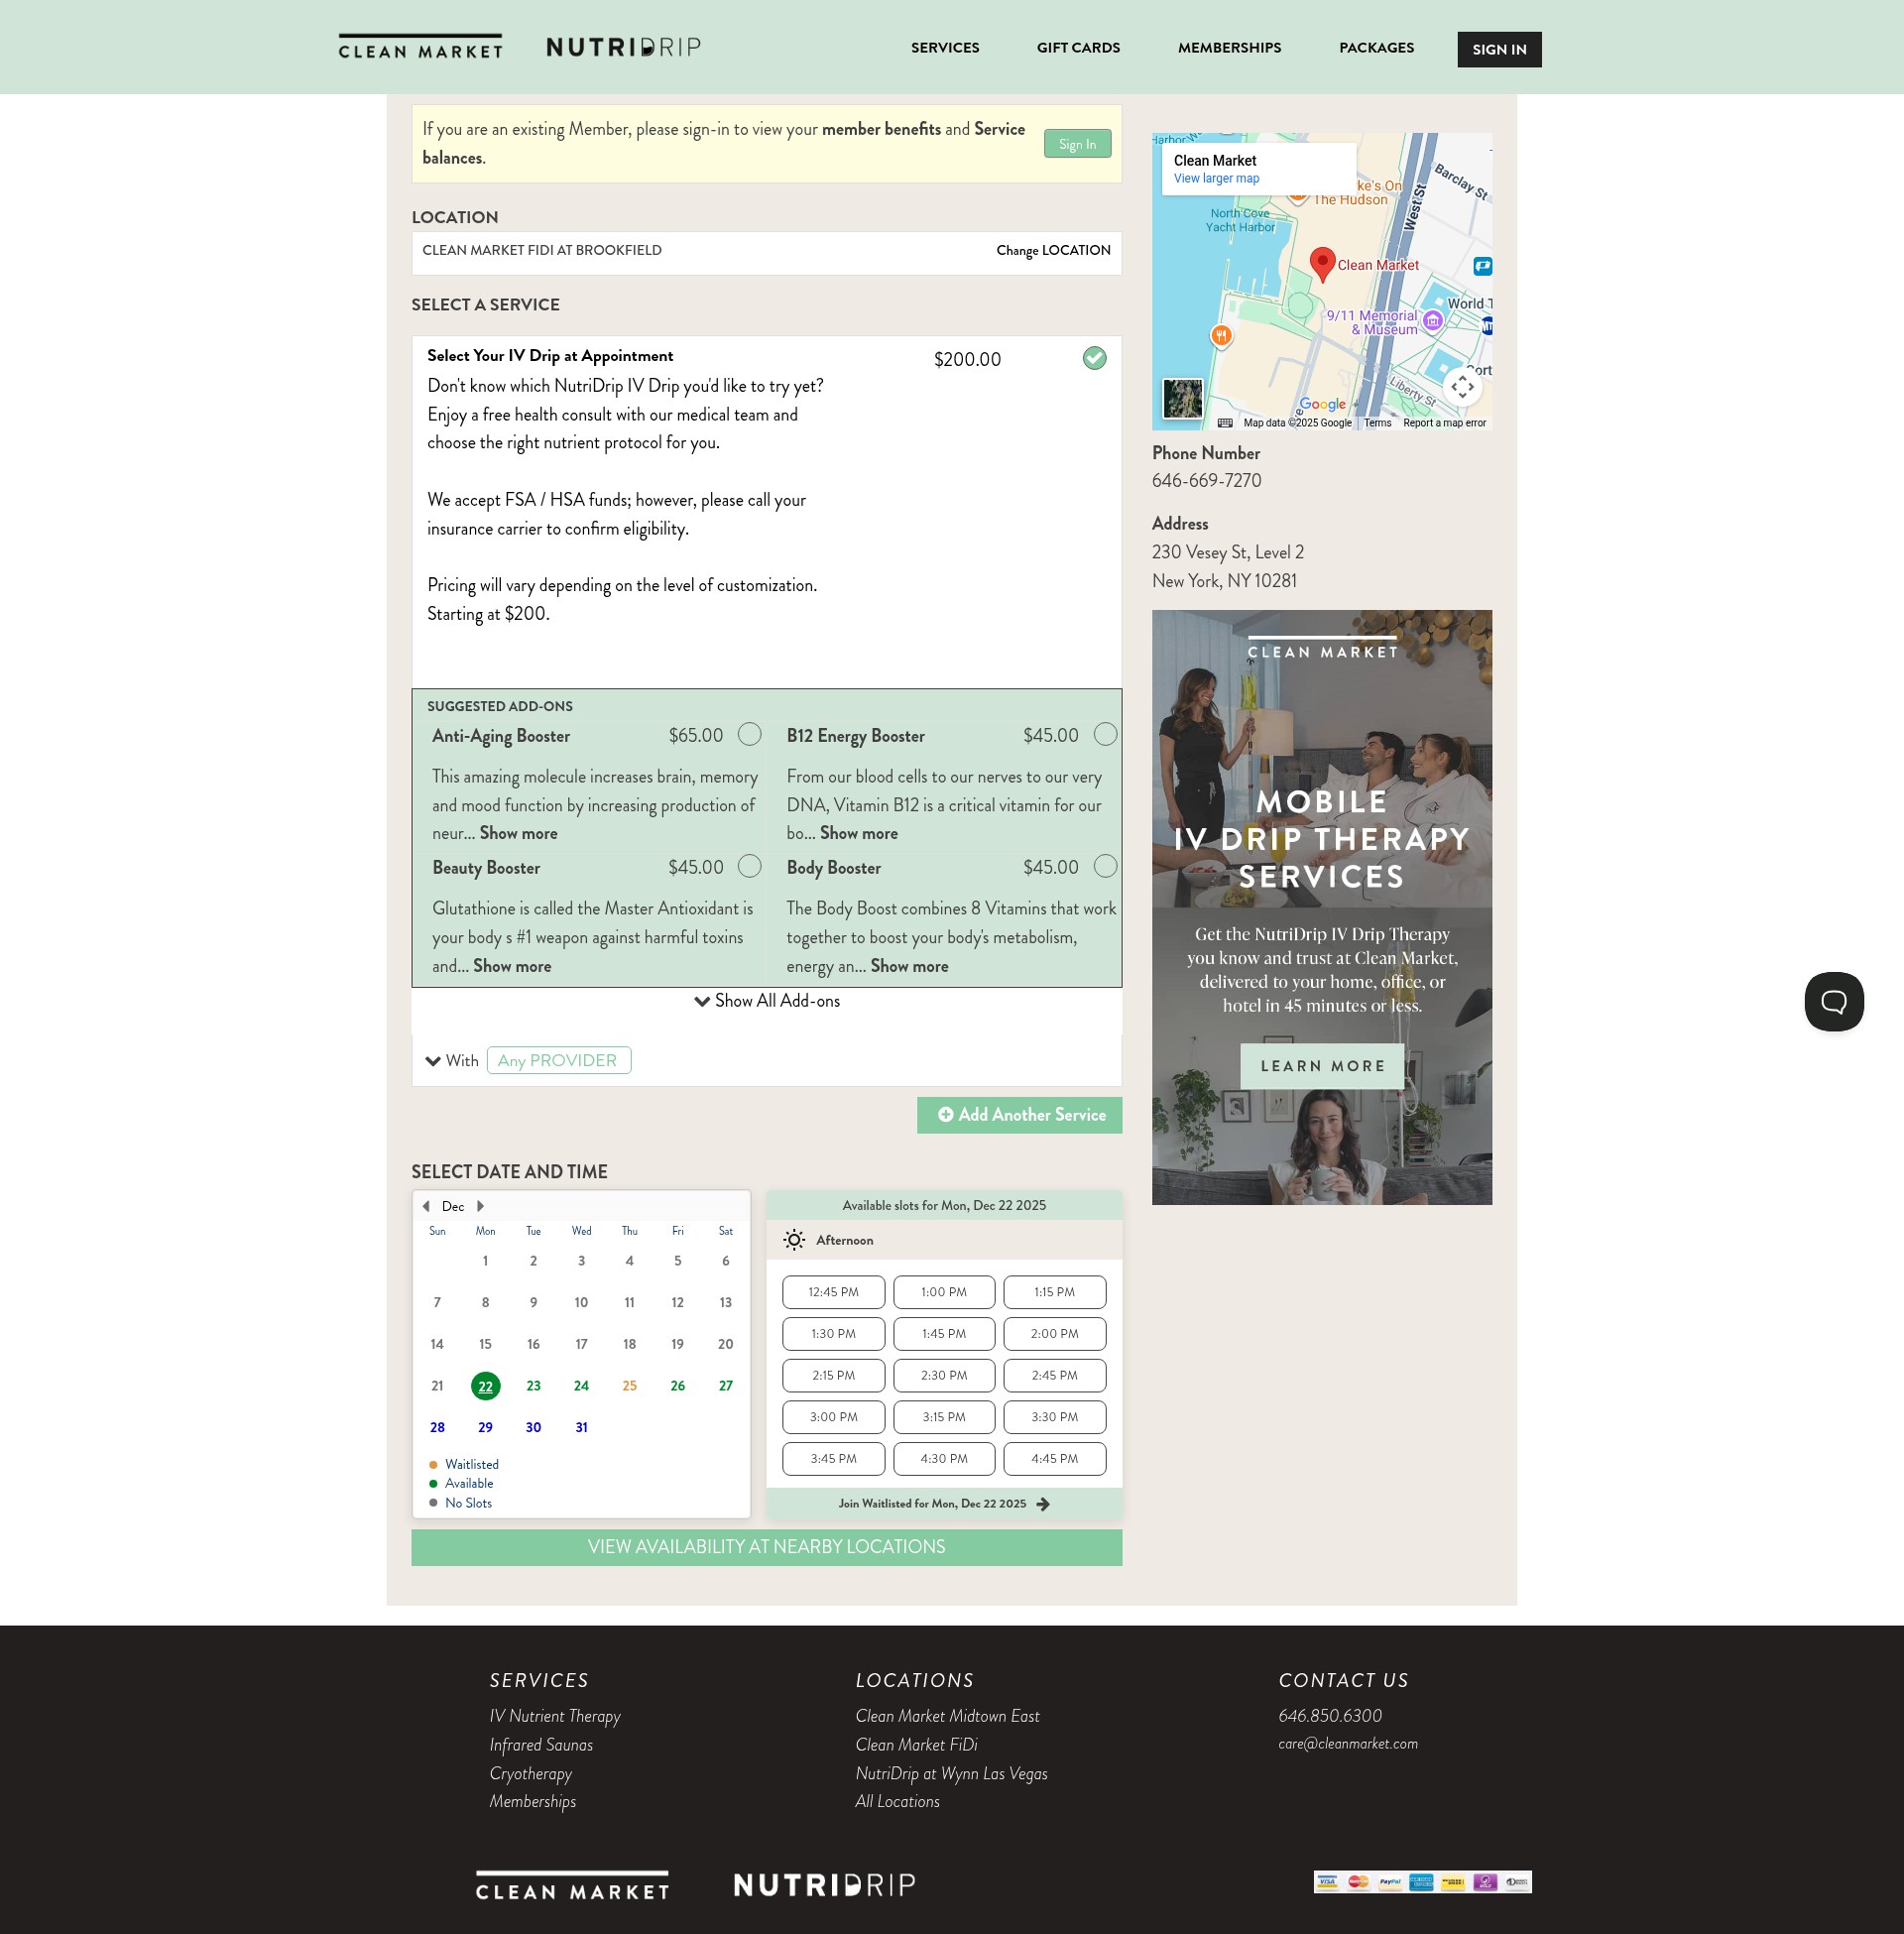Click the red Clean Market map pin
The height and width of the screenshot is (1934, 1904).
pyautogui.click(x=1322, y=265)
